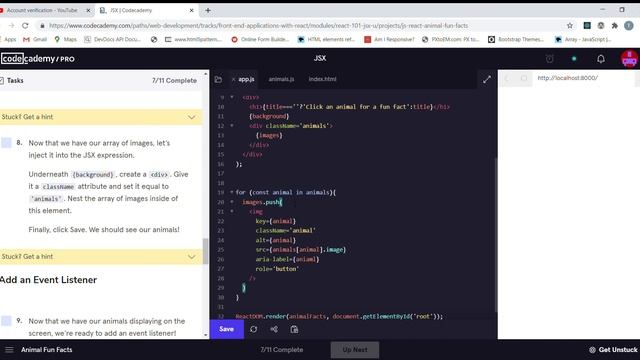
Task: Open the Chrome profile avatar
Action: [629, 26]
